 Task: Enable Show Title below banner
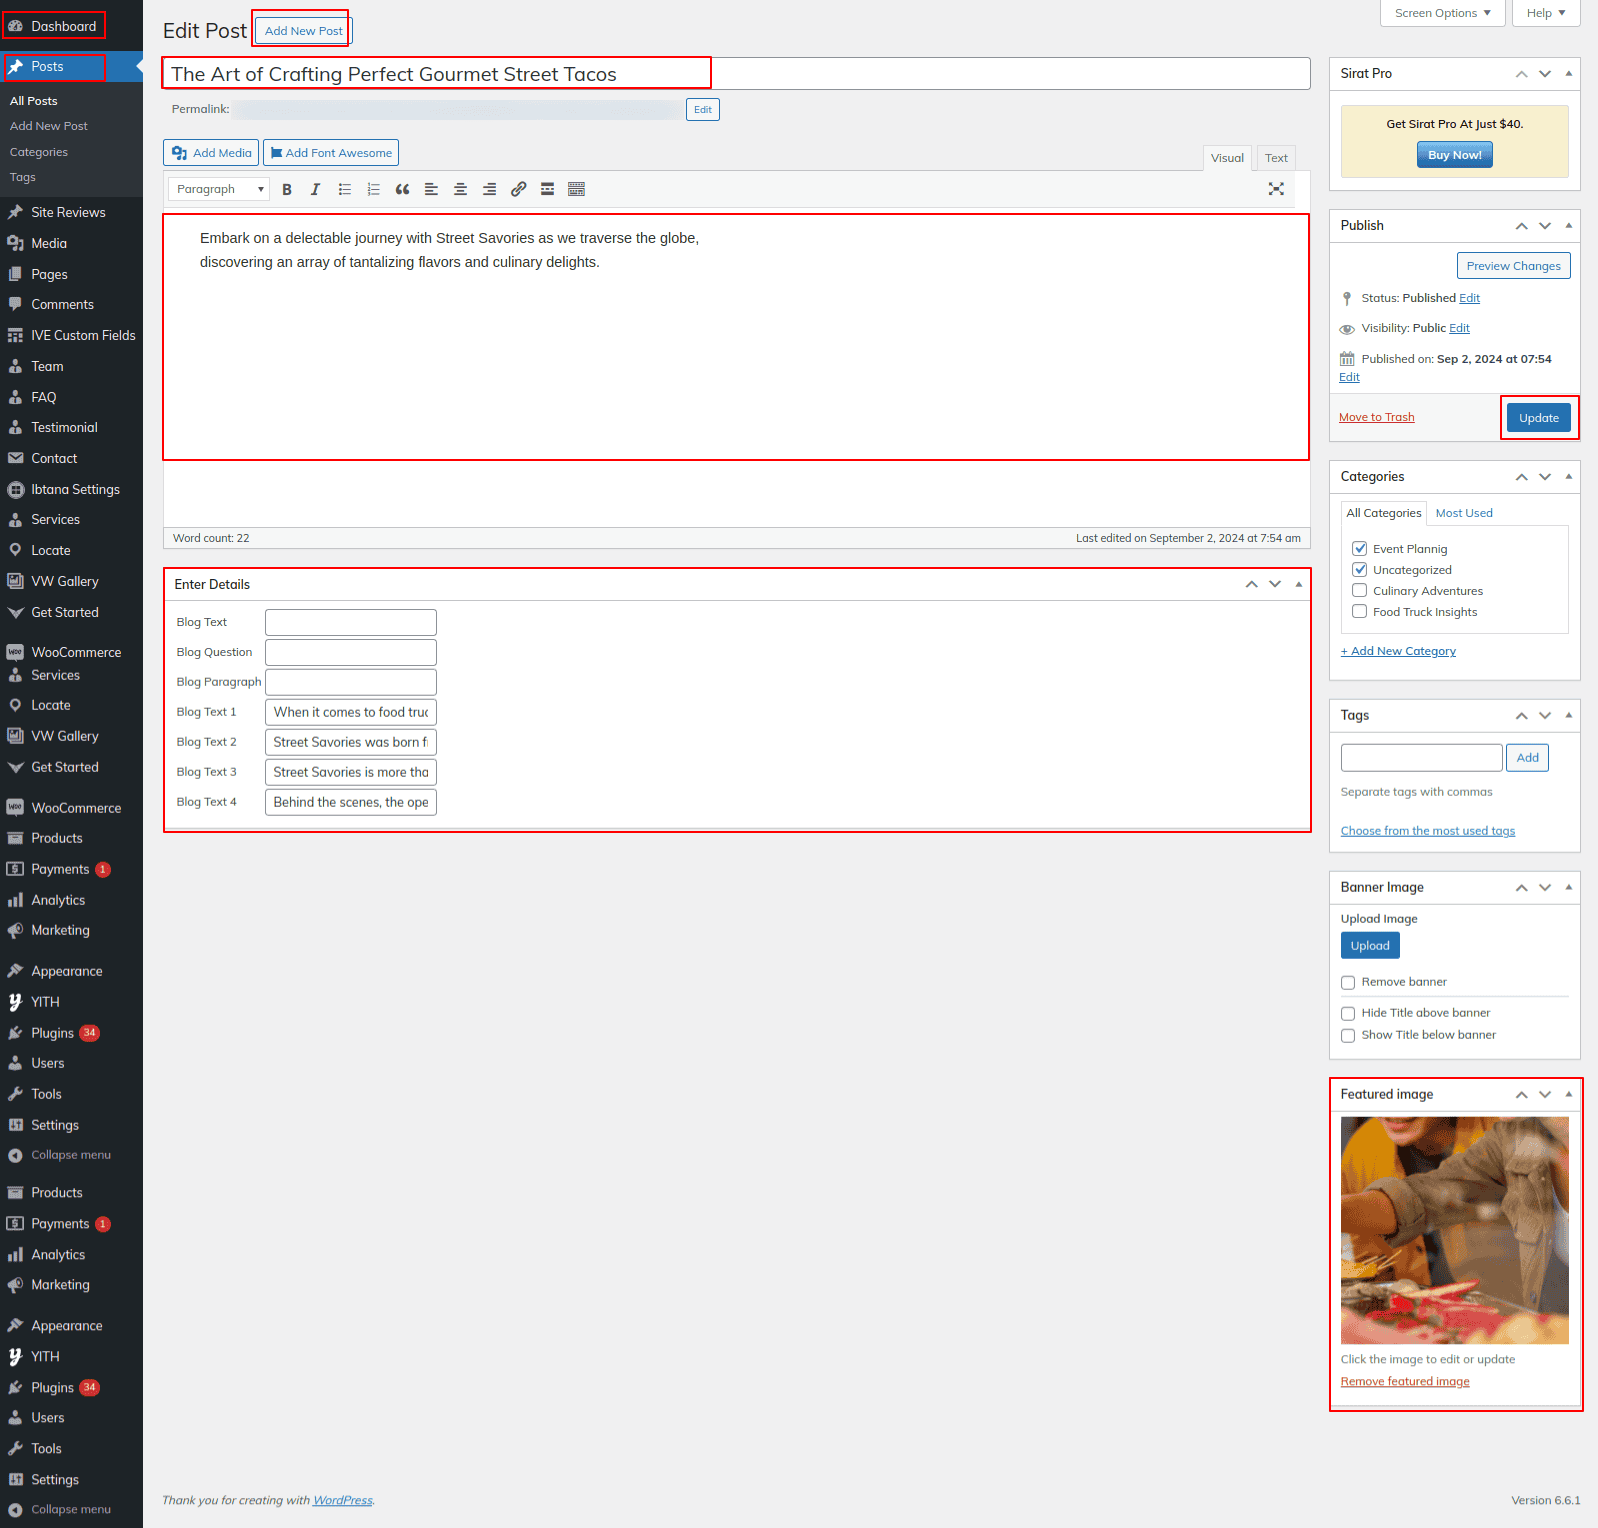[1348, 1035]
